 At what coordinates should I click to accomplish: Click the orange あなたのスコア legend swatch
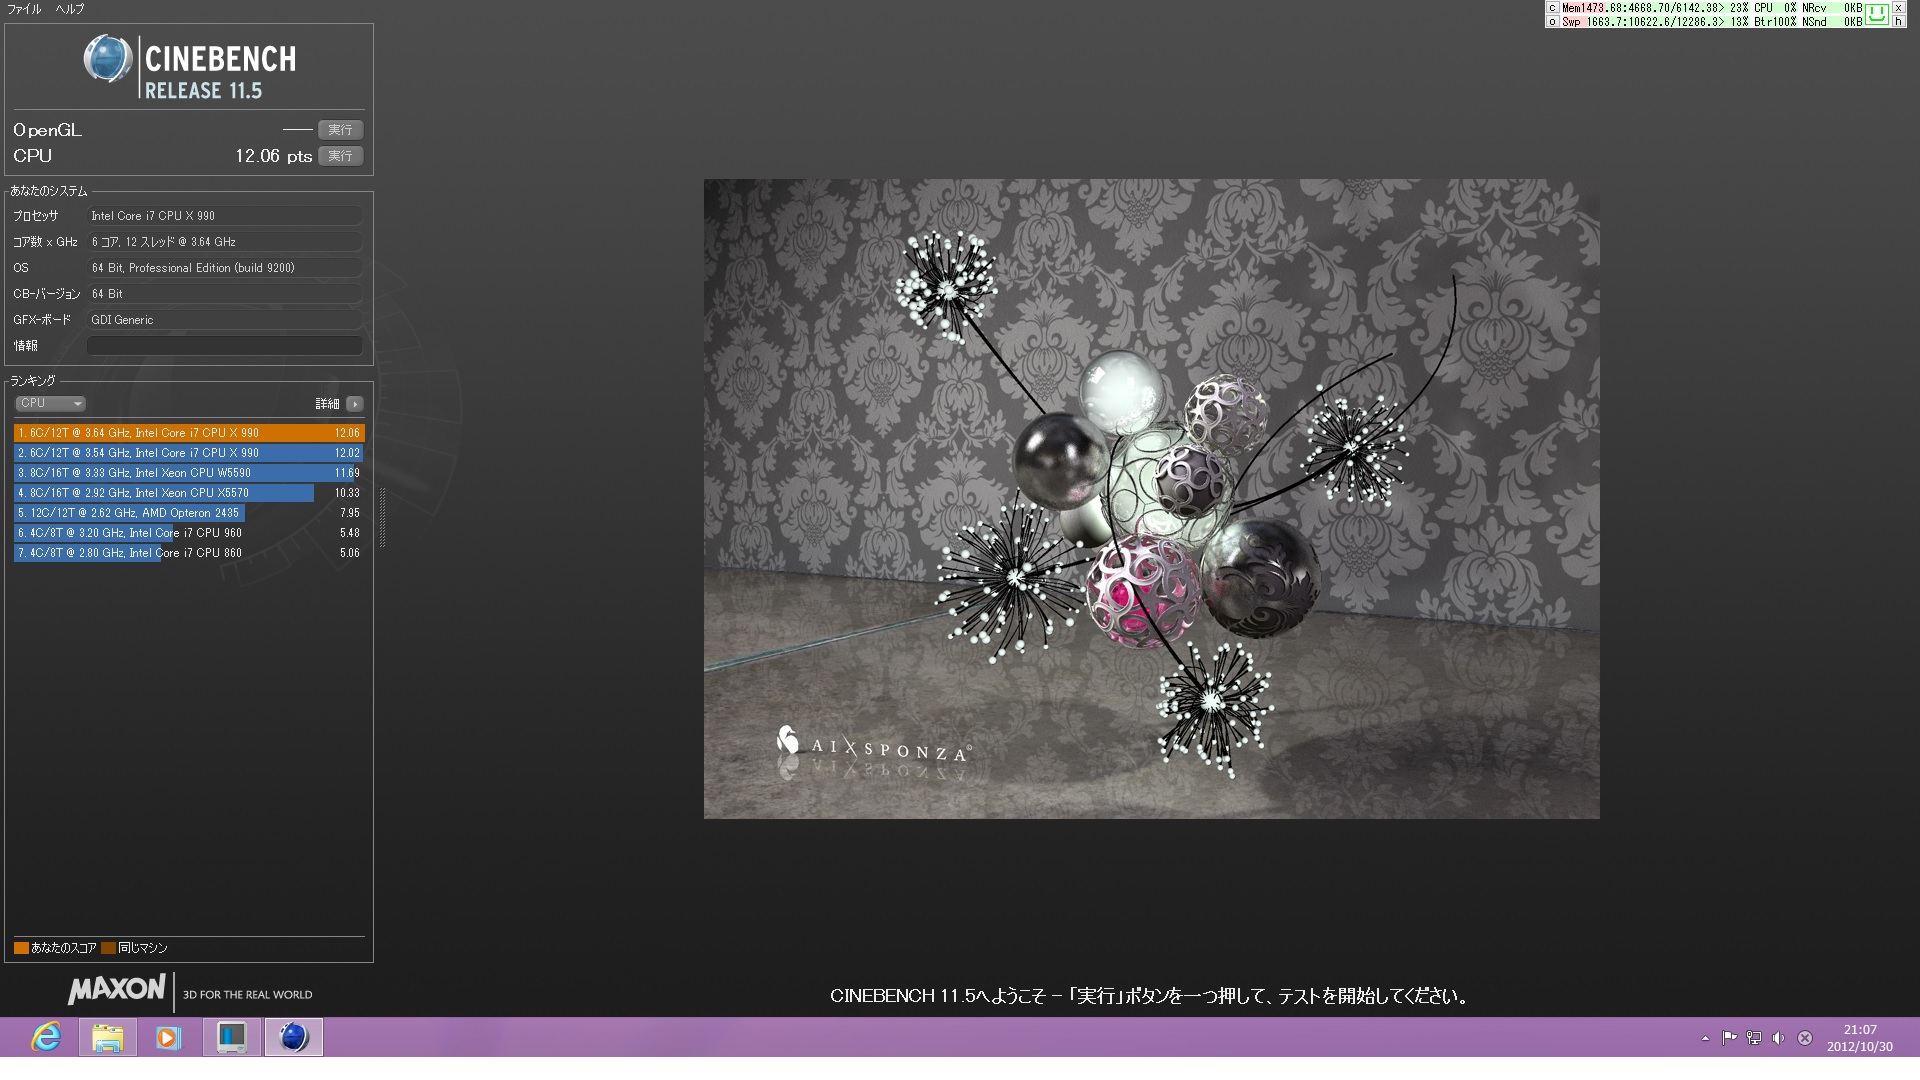point(21,948)
